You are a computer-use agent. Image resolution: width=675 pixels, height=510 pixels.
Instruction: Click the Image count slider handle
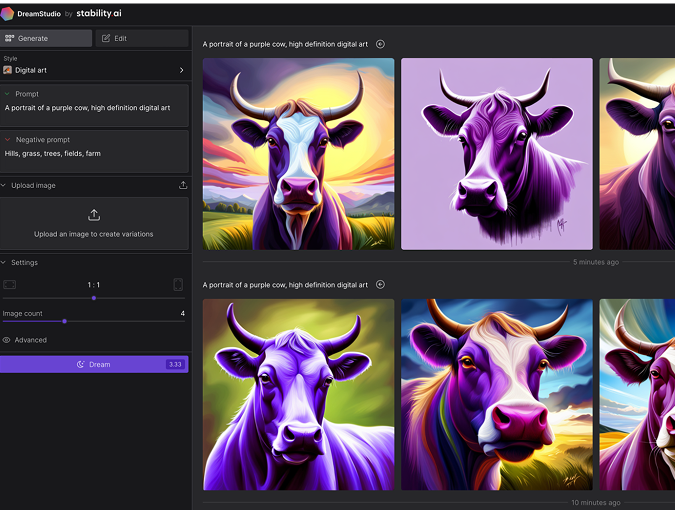click(x=65, y=321)
